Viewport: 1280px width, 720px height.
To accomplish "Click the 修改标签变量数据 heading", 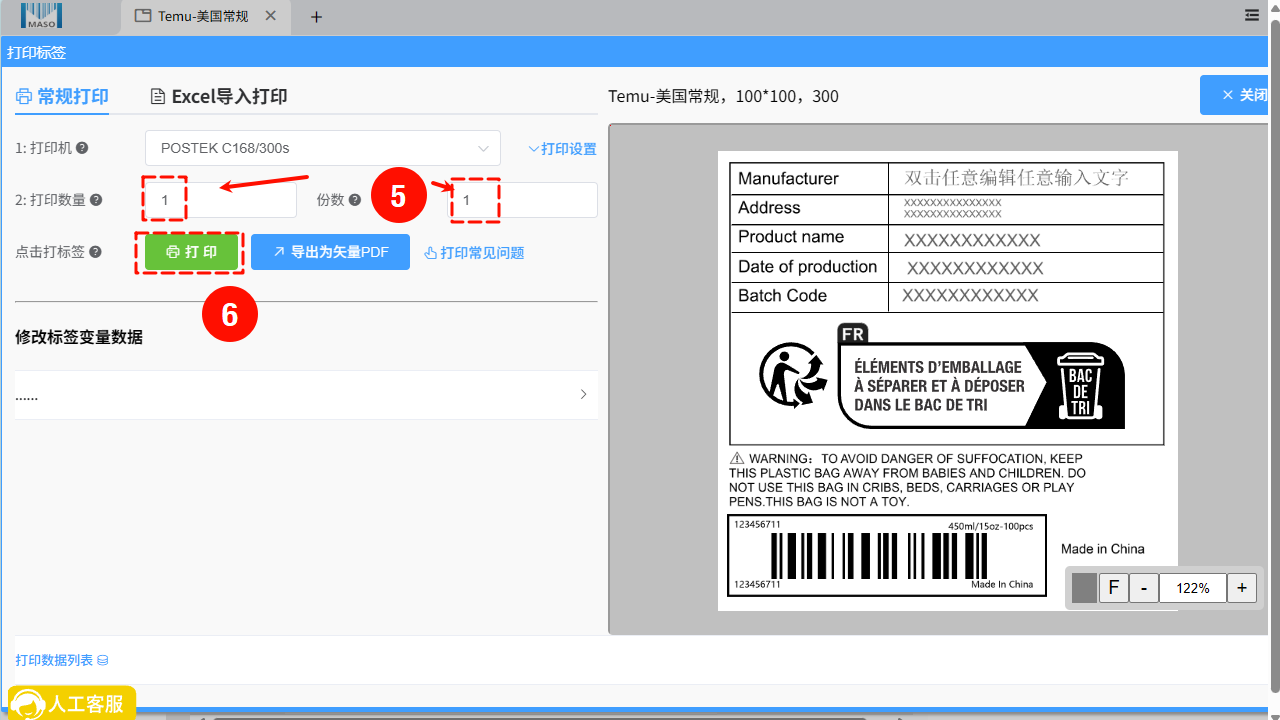I will pyautogui.click(x=79, y=337).
